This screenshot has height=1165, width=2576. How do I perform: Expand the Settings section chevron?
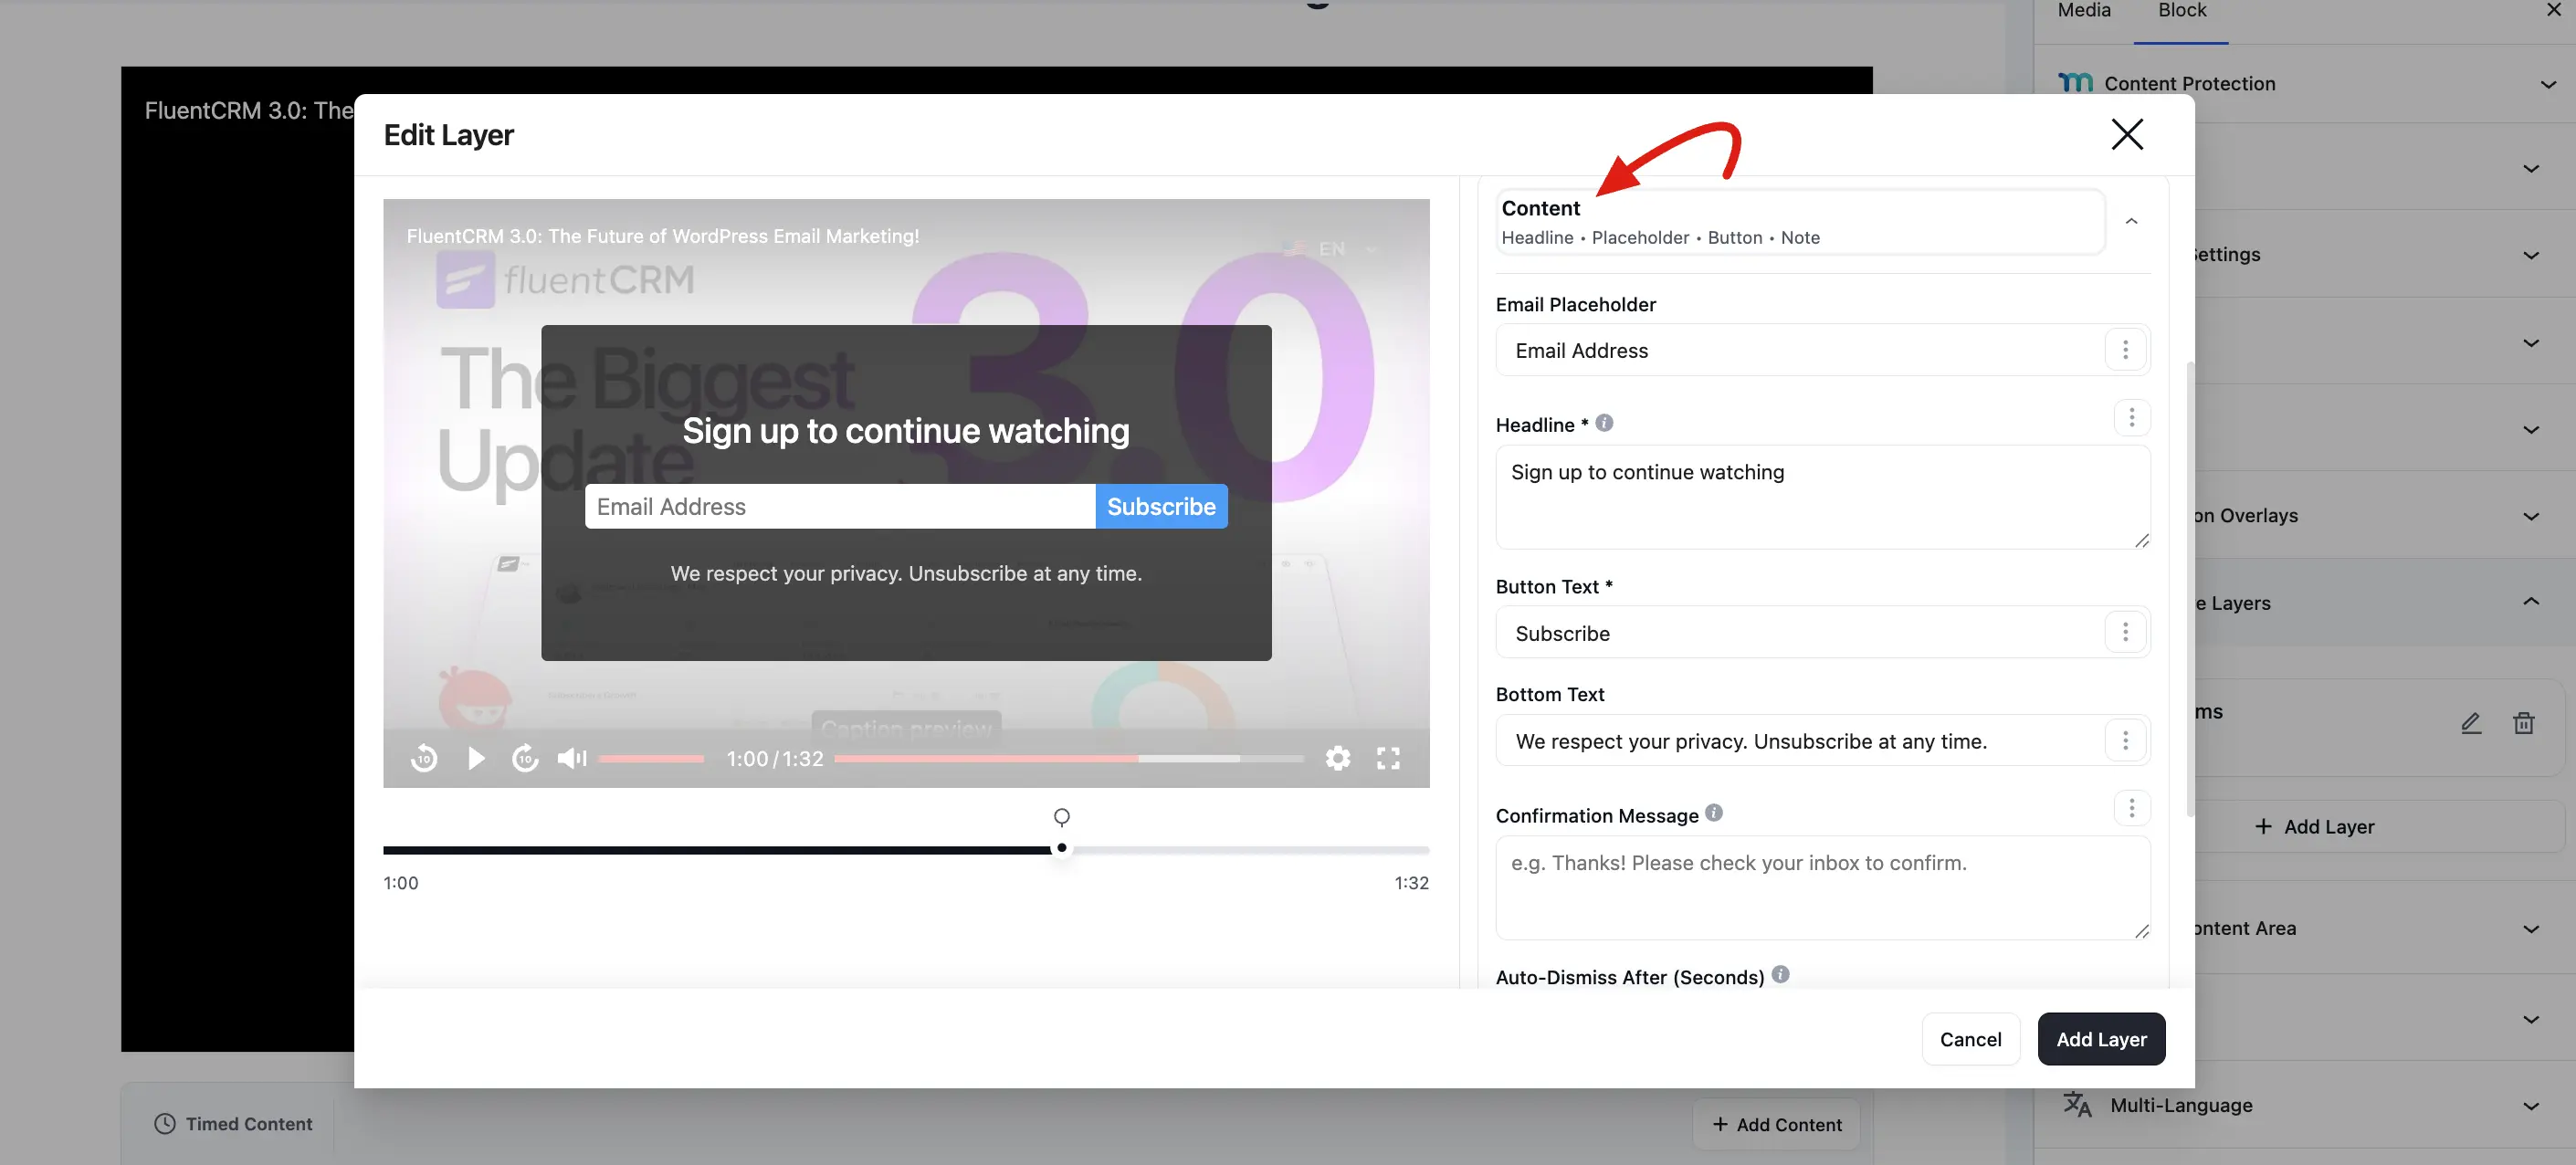click(2531, 256)
